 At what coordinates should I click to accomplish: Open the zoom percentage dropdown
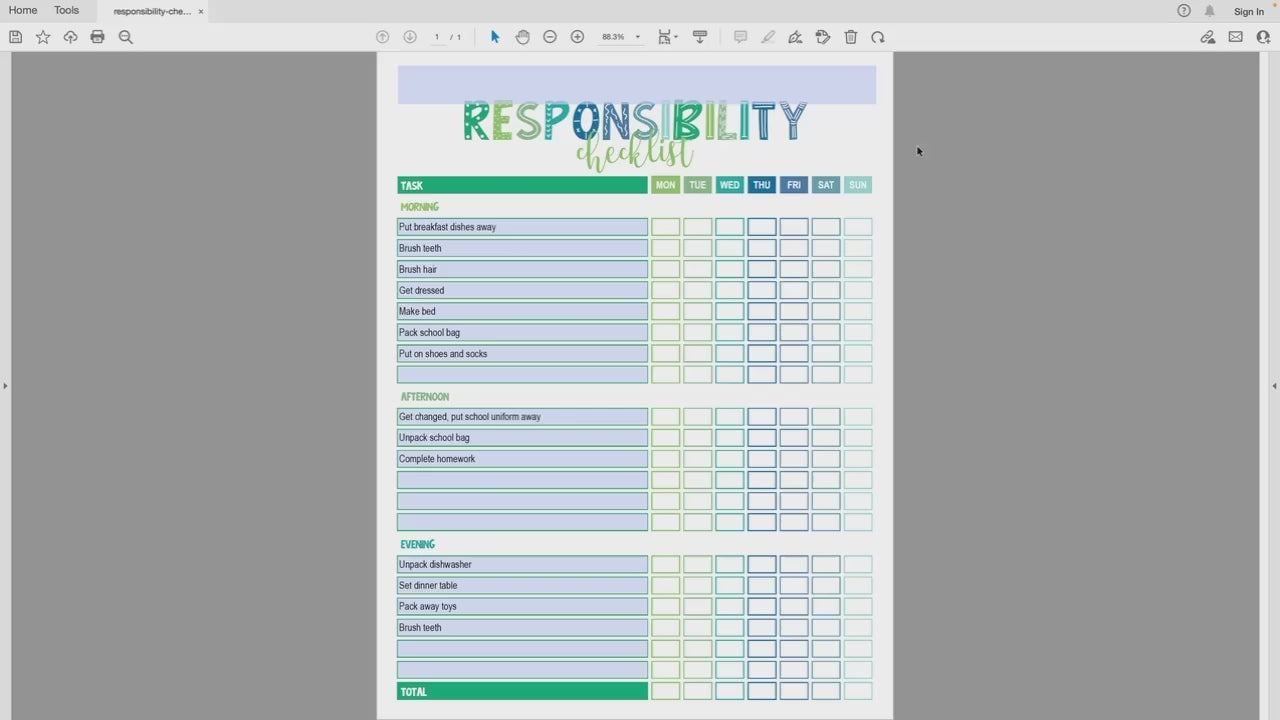pos(637,37)
